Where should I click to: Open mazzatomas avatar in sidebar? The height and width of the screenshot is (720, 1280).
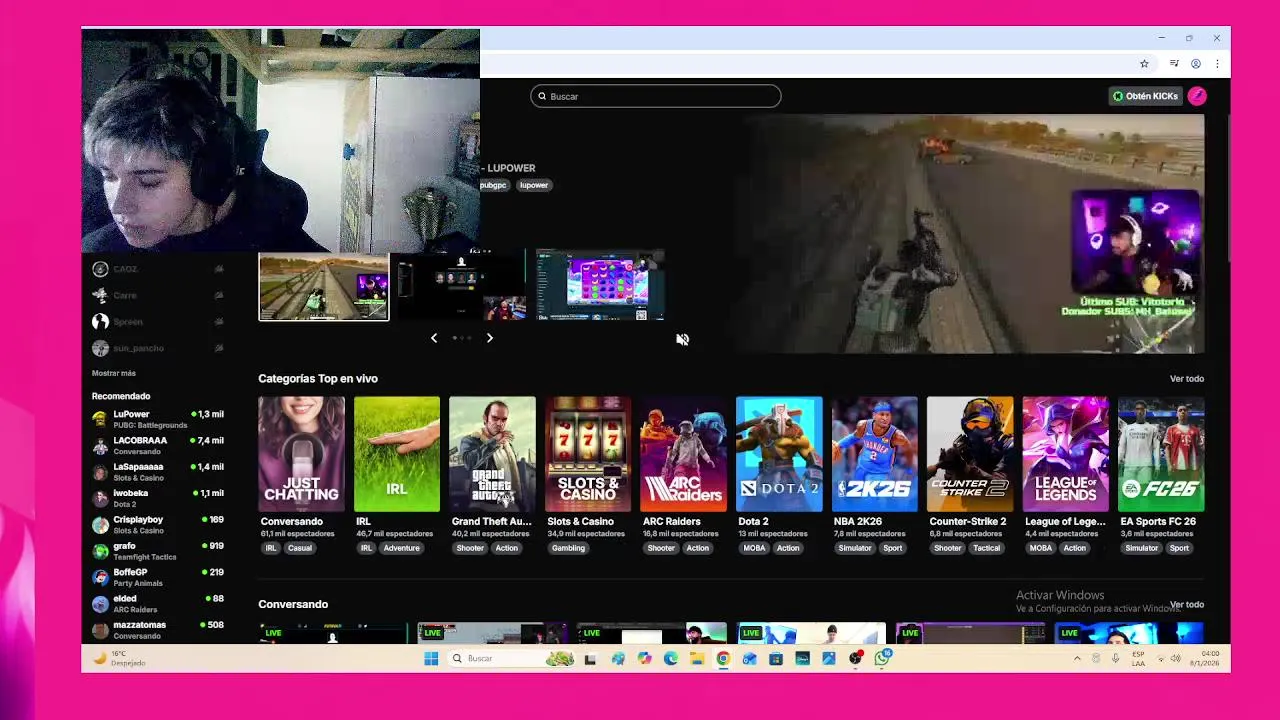click(100, 630)
